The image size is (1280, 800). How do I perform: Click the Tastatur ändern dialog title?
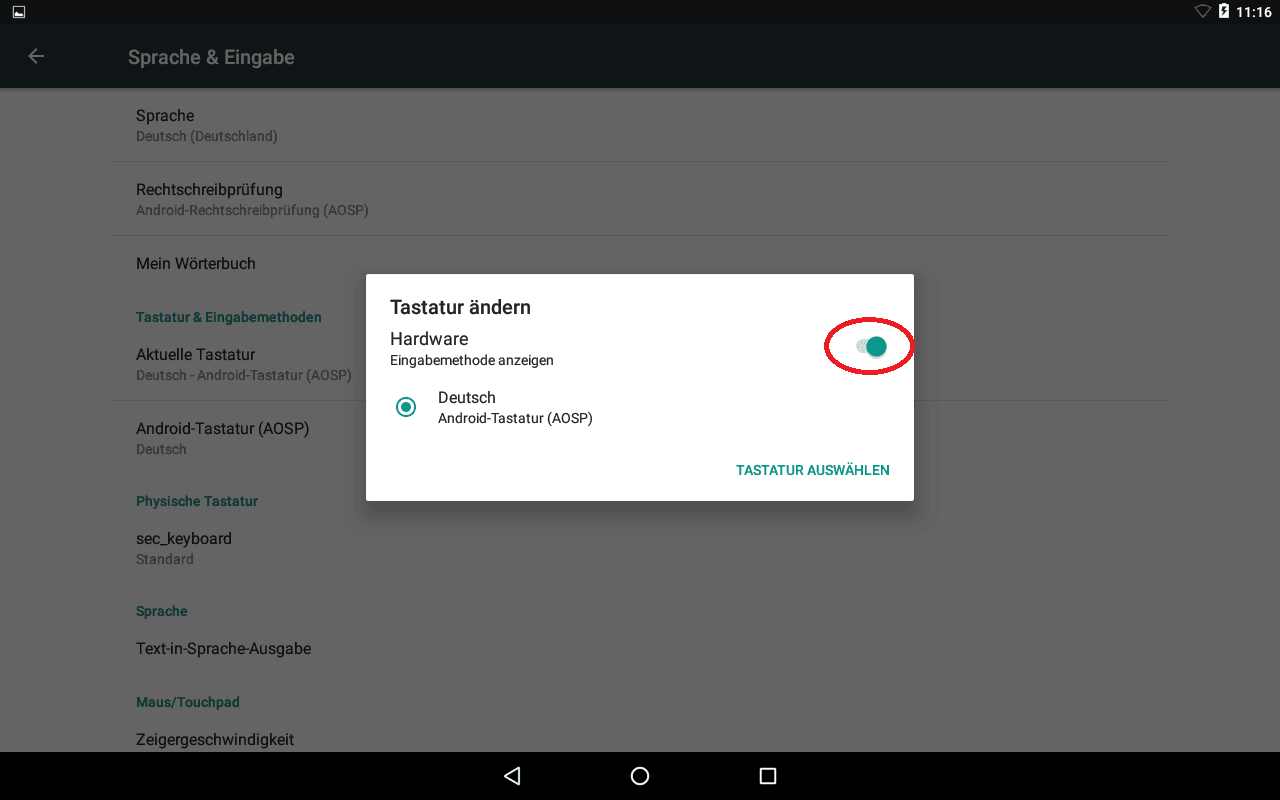460,307
